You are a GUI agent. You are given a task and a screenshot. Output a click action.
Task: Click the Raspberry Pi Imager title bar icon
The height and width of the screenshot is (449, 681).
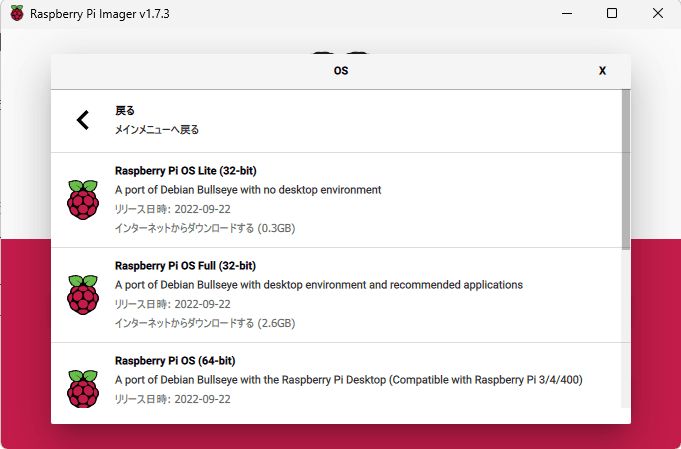pyautogui.click(x=17, y=14)
